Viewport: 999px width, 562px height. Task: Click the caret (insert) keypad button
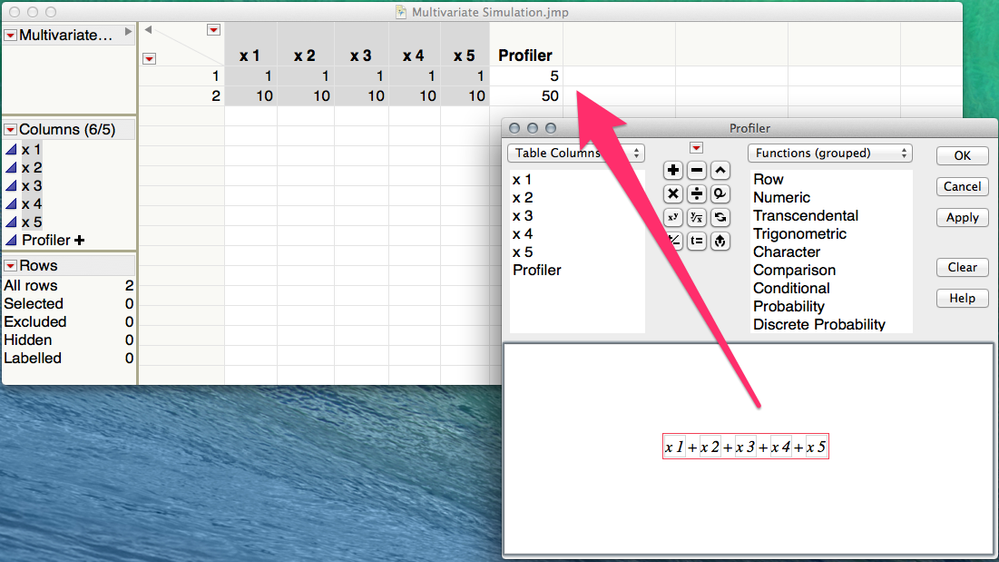720,171
